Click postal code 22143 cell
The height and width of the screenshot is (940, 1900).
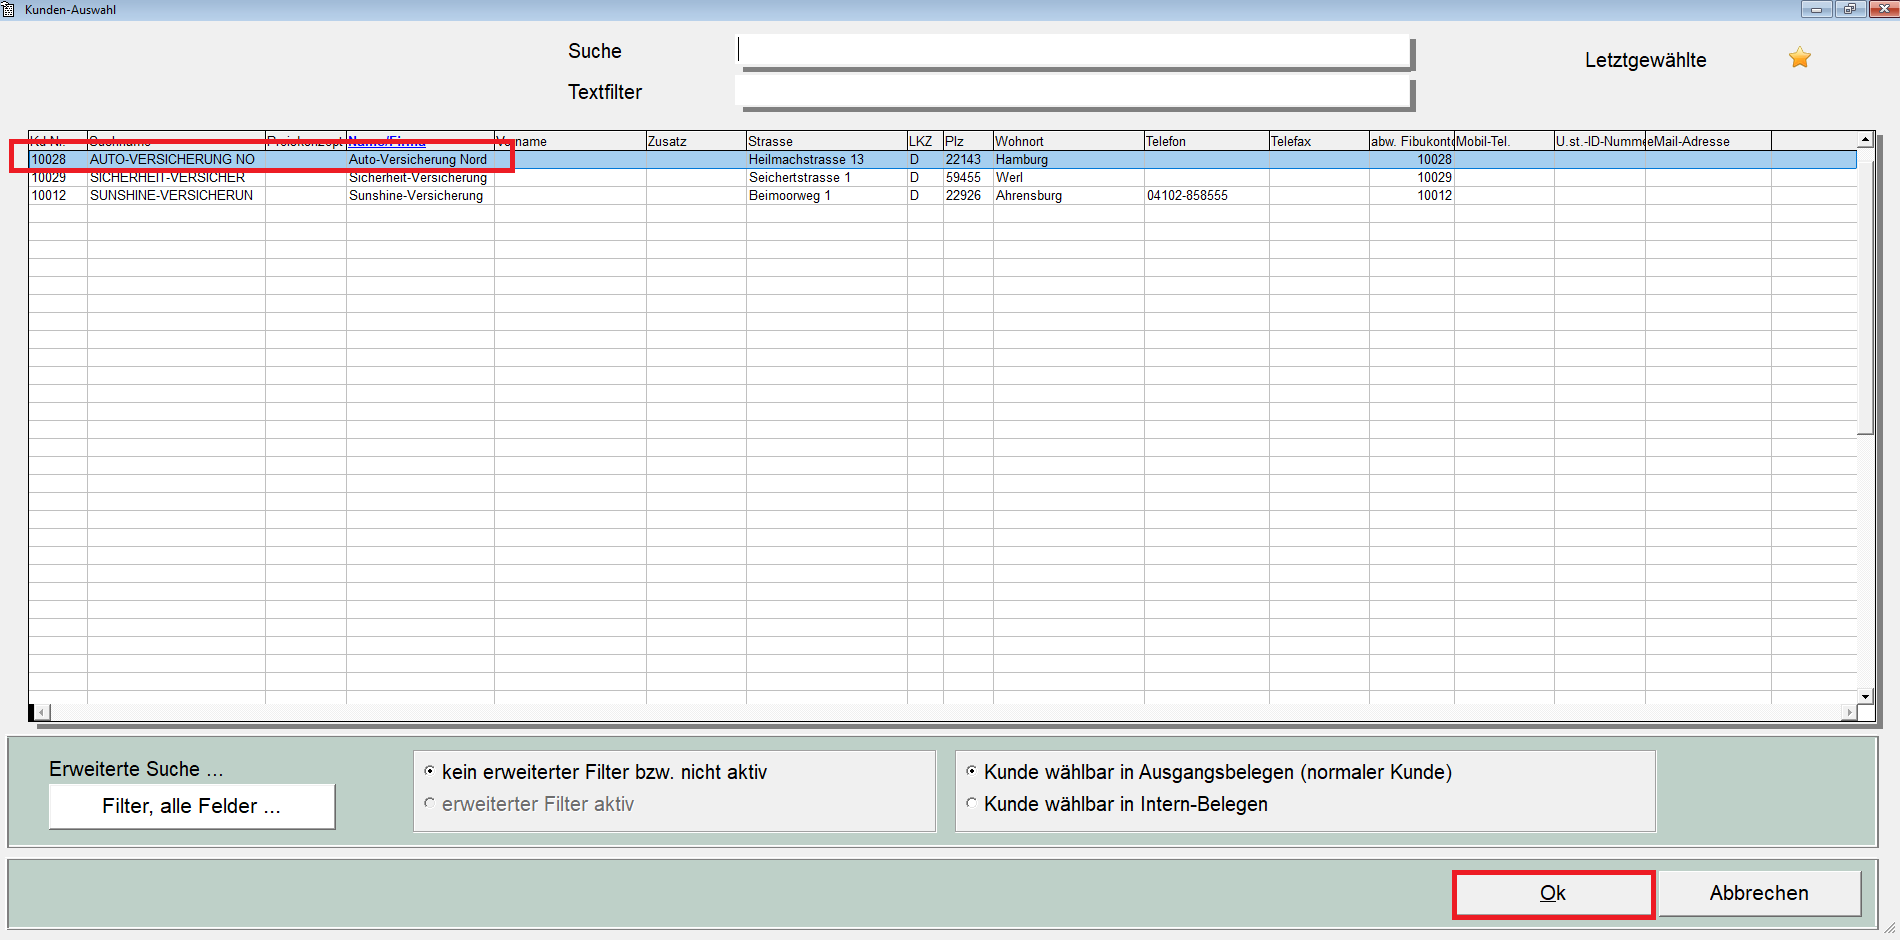pos(968,159)
